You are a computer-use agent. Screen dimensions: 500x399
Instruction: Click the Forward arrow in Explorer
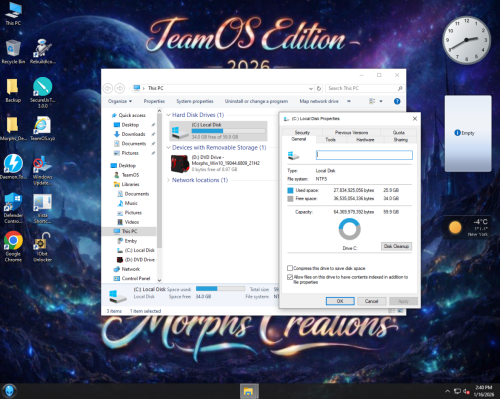pyautogui.click(x=120, y=88)
